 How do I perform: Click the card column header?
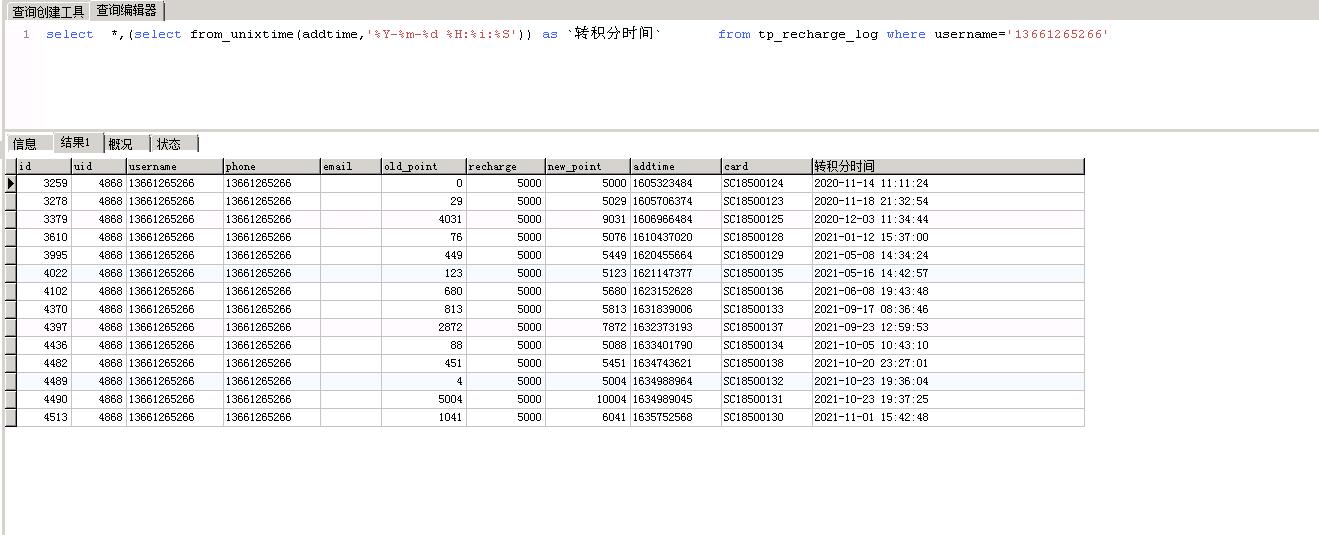[766, 166]
